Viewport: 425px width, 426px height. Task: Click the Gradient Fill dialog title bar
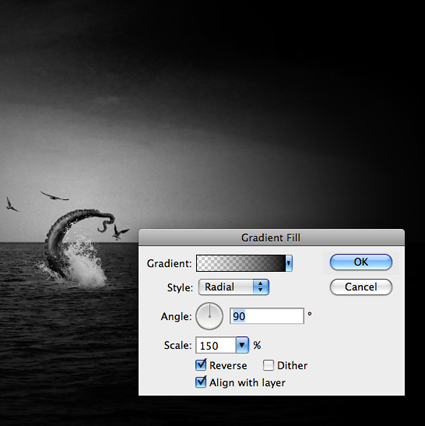(x=271, y=238)
